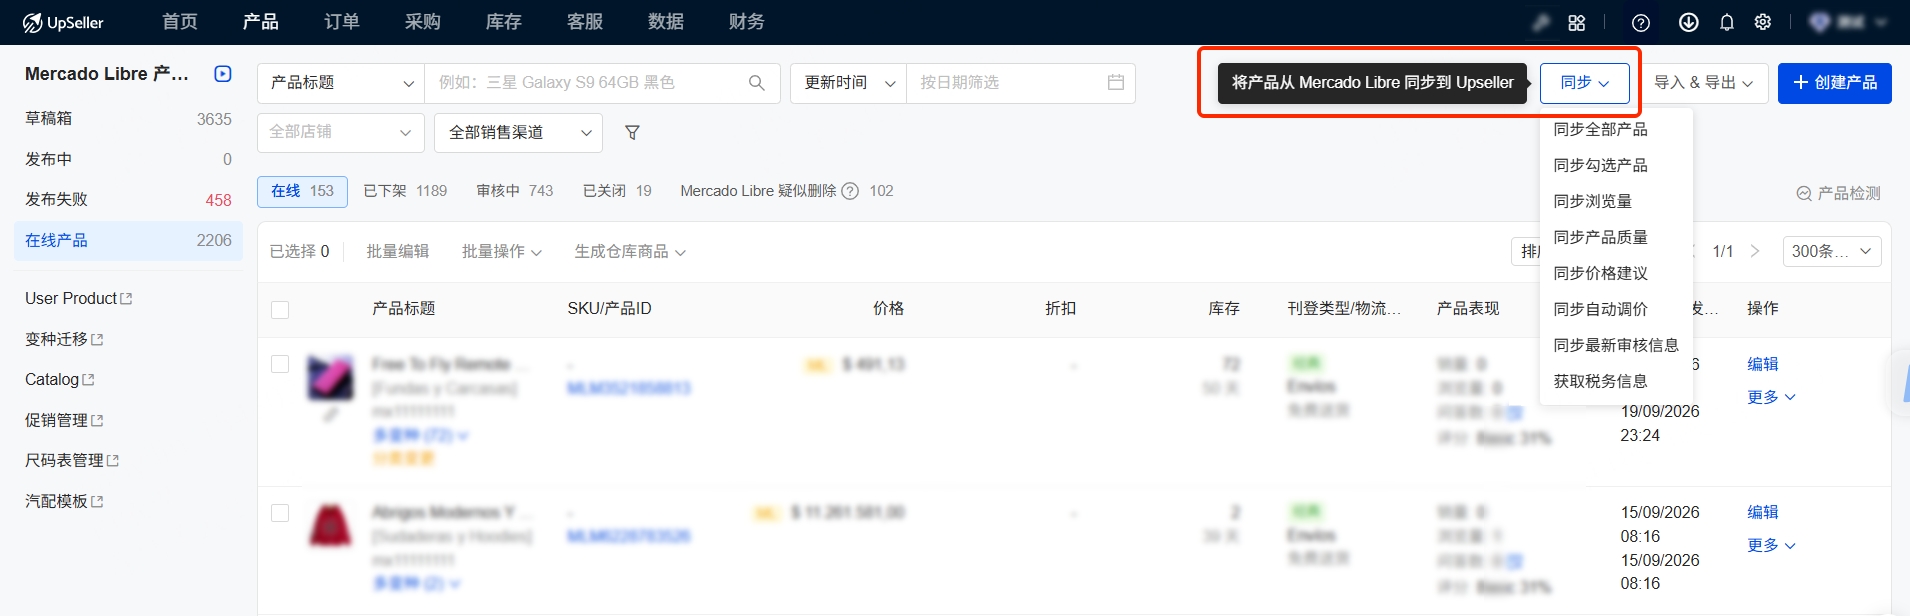
Task: Check the Abrigos Modernos row checkbox
Action: [280, 513]
